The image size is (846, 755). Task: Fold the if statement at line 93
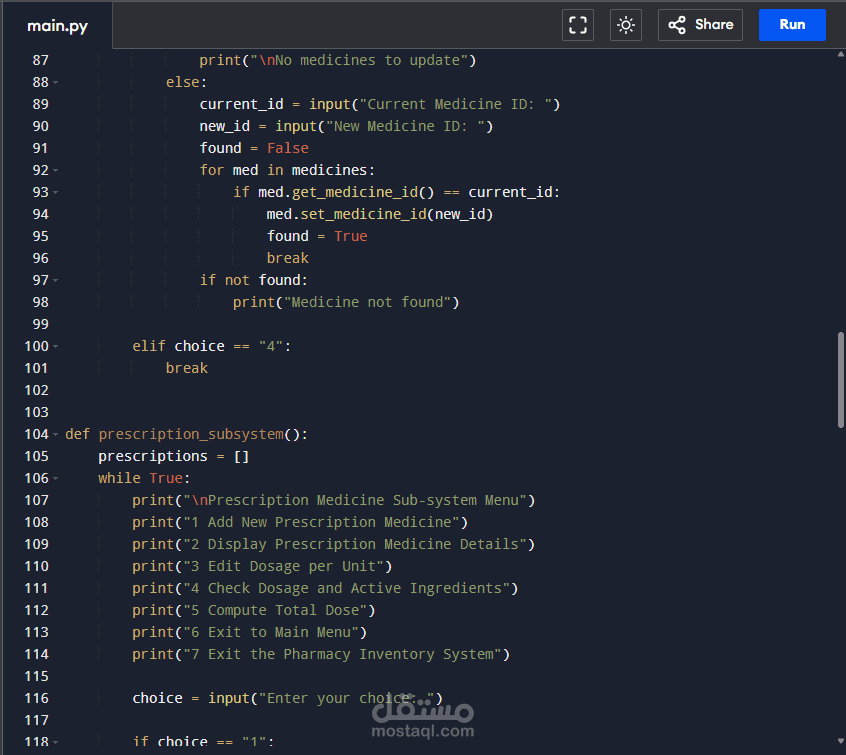point(56,193)
